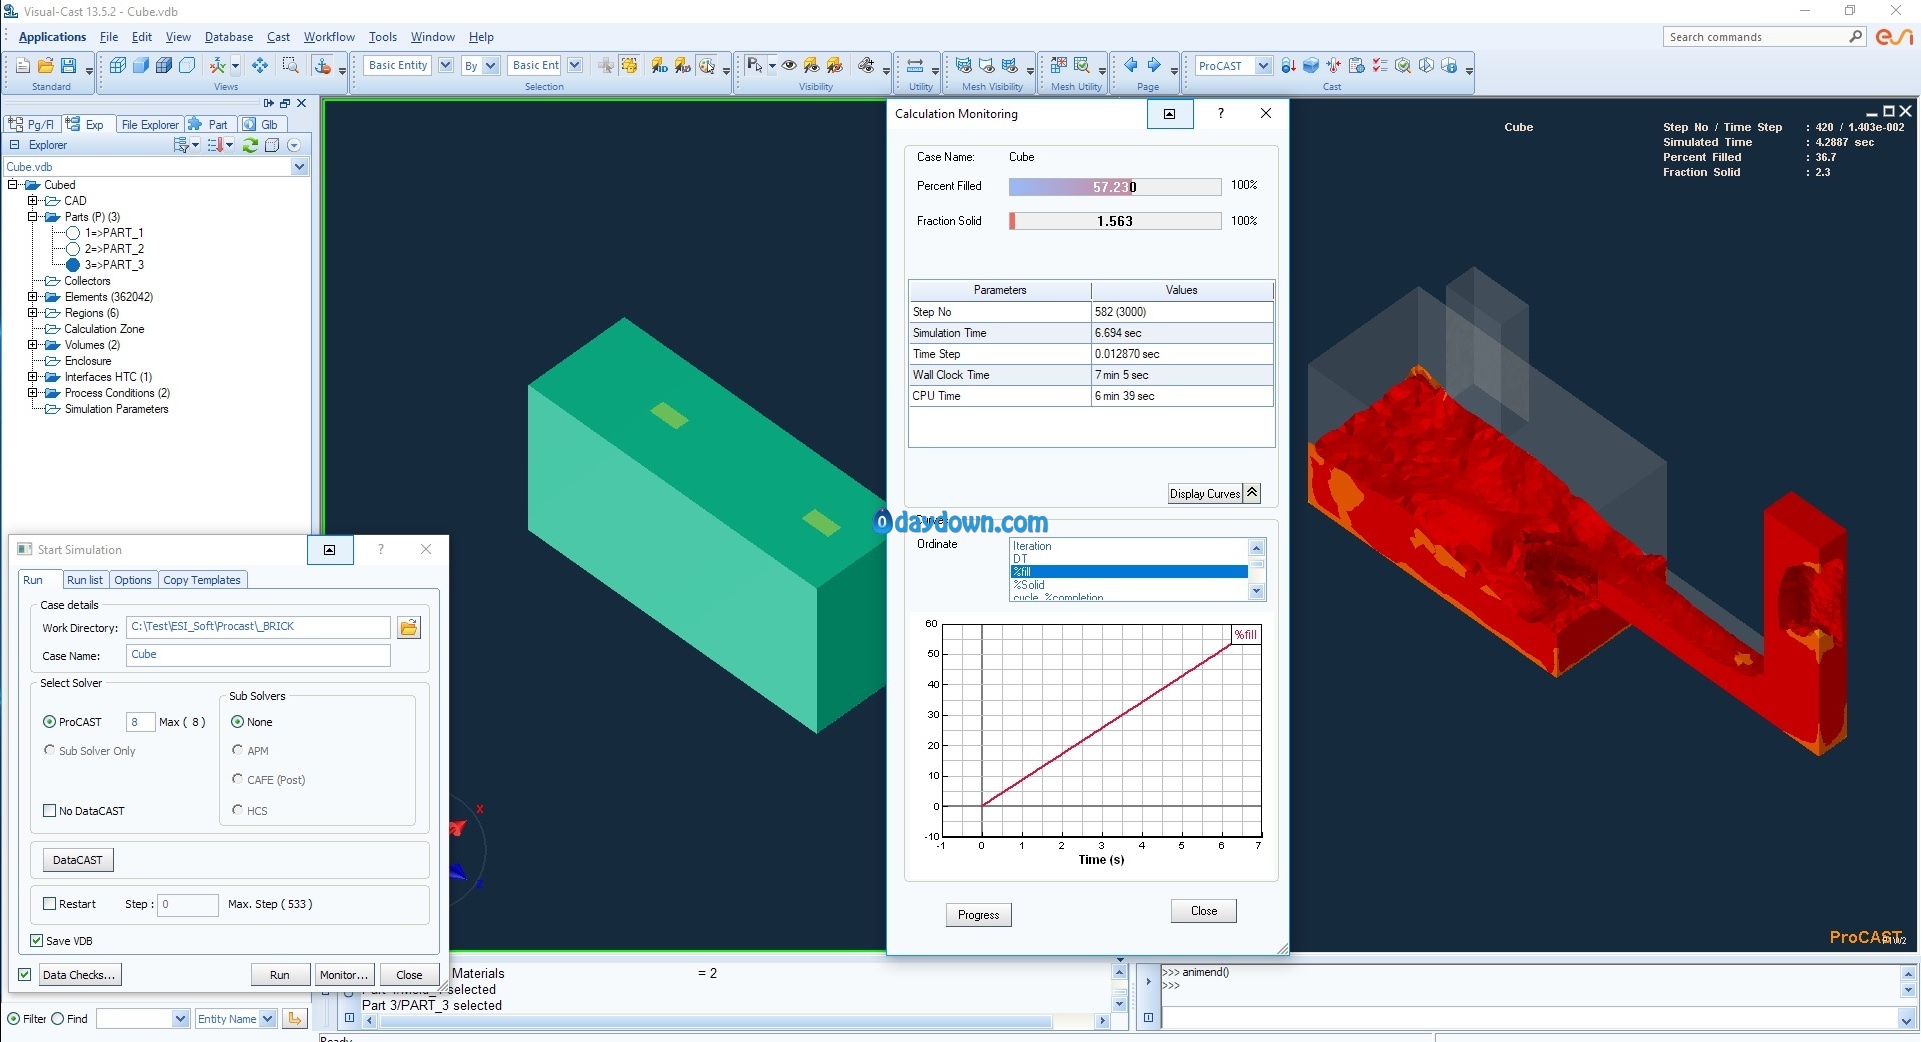Save the model with the floppy disk icon
Image resolution: width=1921 pixels, height=1042 pixels.
(x=68, y=66)
